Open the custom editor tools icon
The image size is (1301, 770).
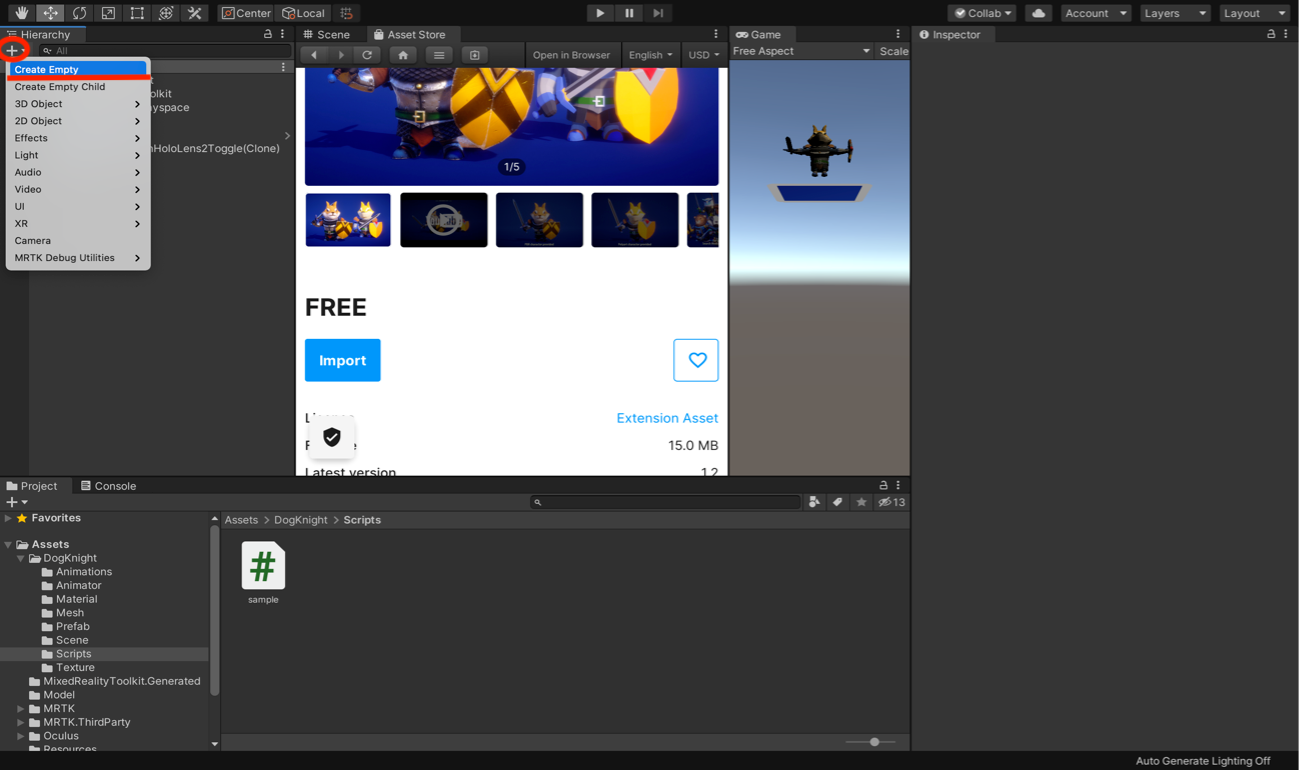pyautogui.click(x=195, y=13)
